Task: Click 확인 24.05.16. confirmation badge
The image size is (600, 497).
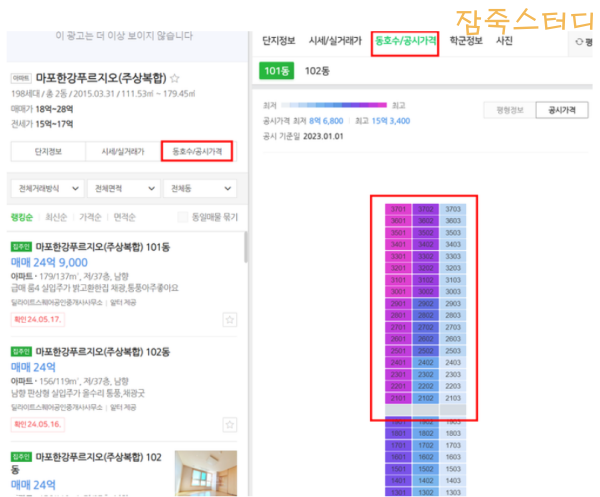Action: tap(38, 424)
